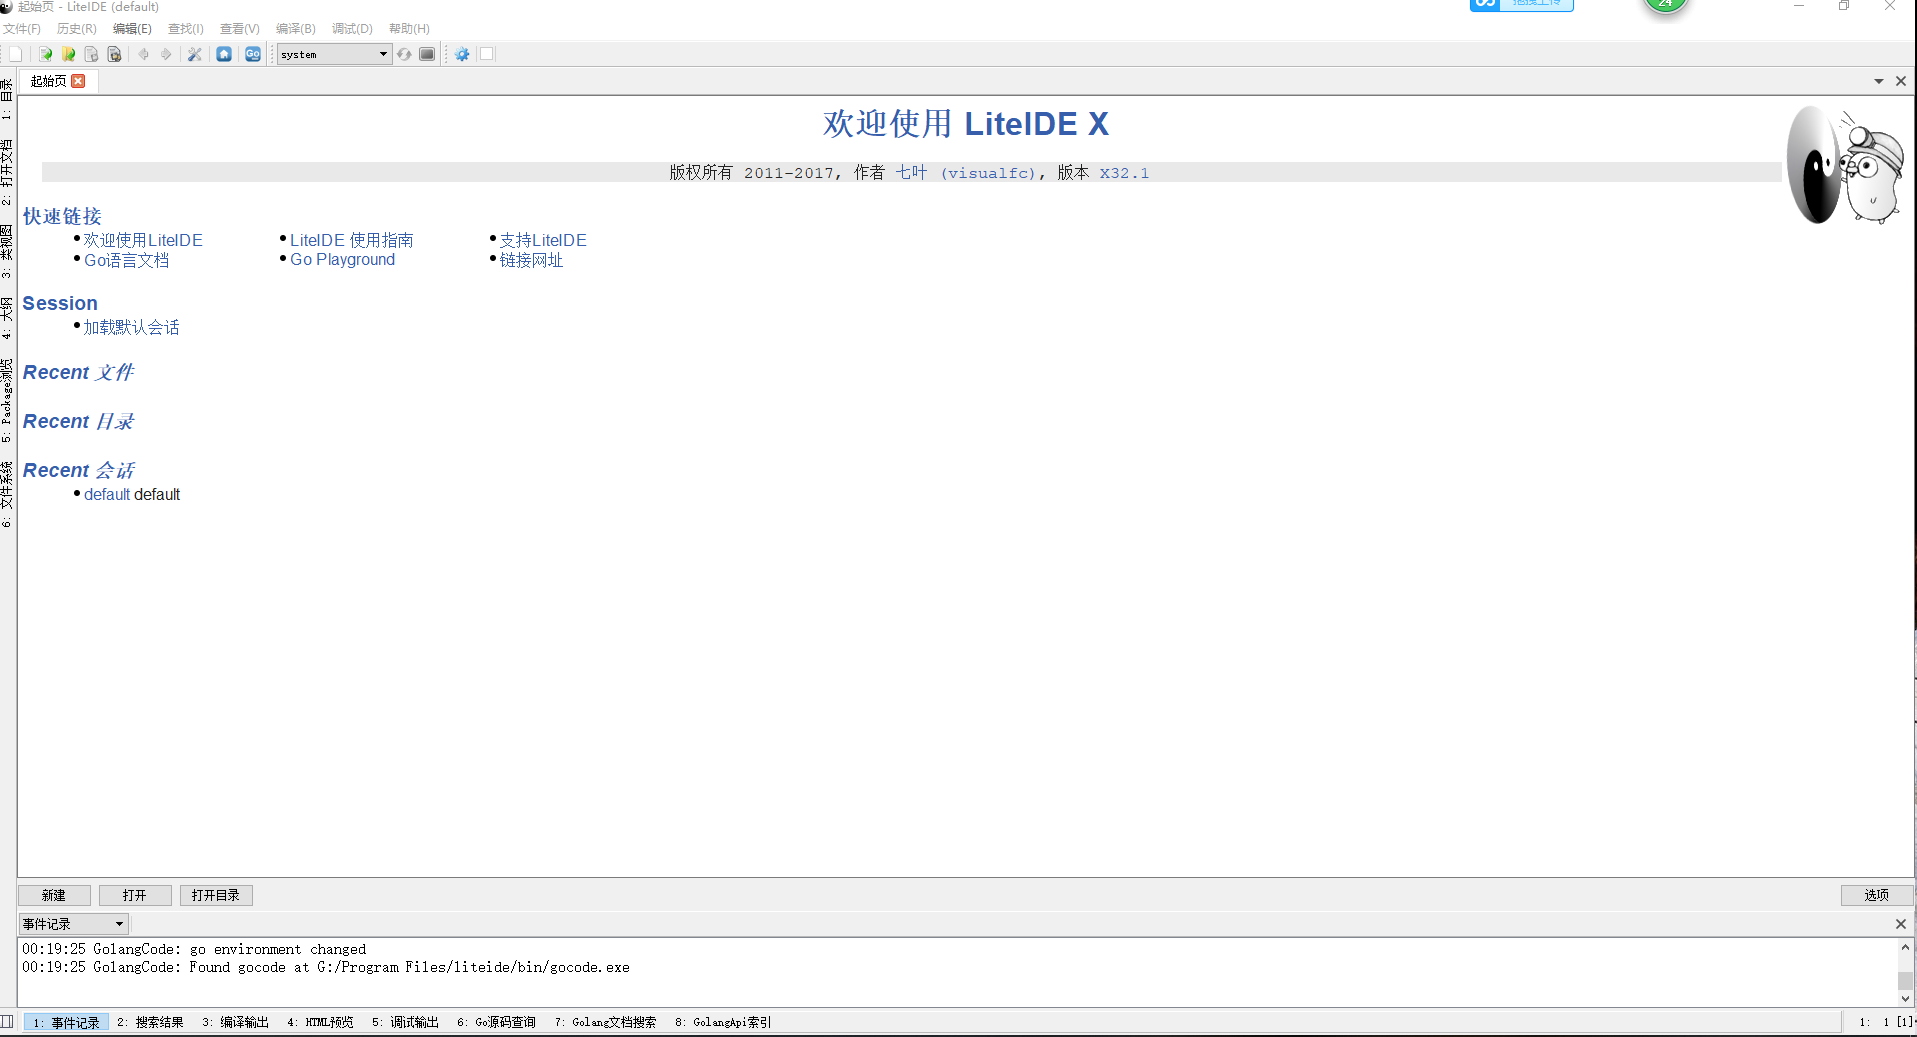Click the empty white box toolbar icon
Image resolution: width=1917 pixels, height=1037 pixels.
[487, 54]
